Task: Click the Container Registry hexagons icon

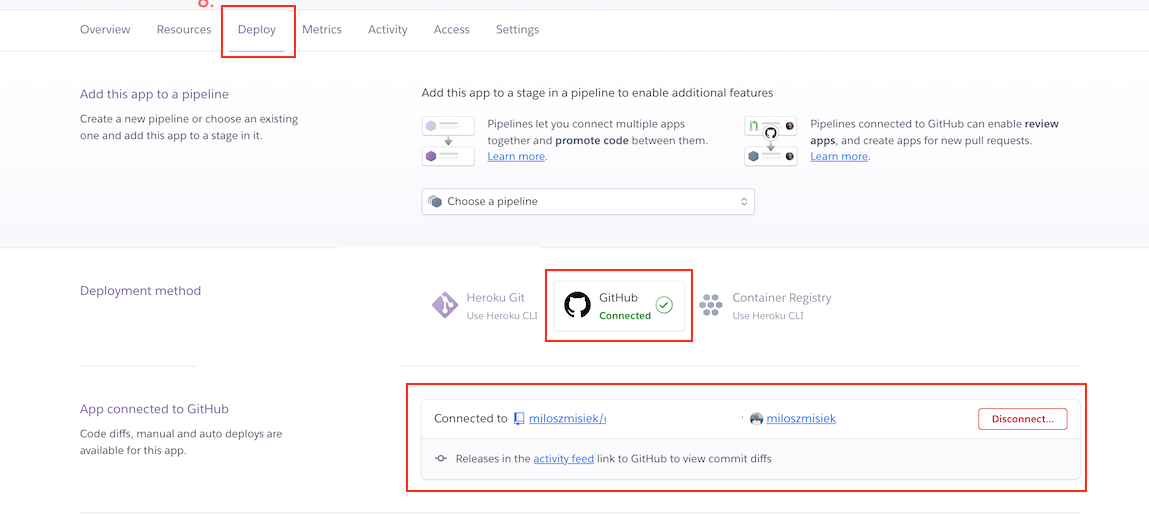Action: click(711, 305)
